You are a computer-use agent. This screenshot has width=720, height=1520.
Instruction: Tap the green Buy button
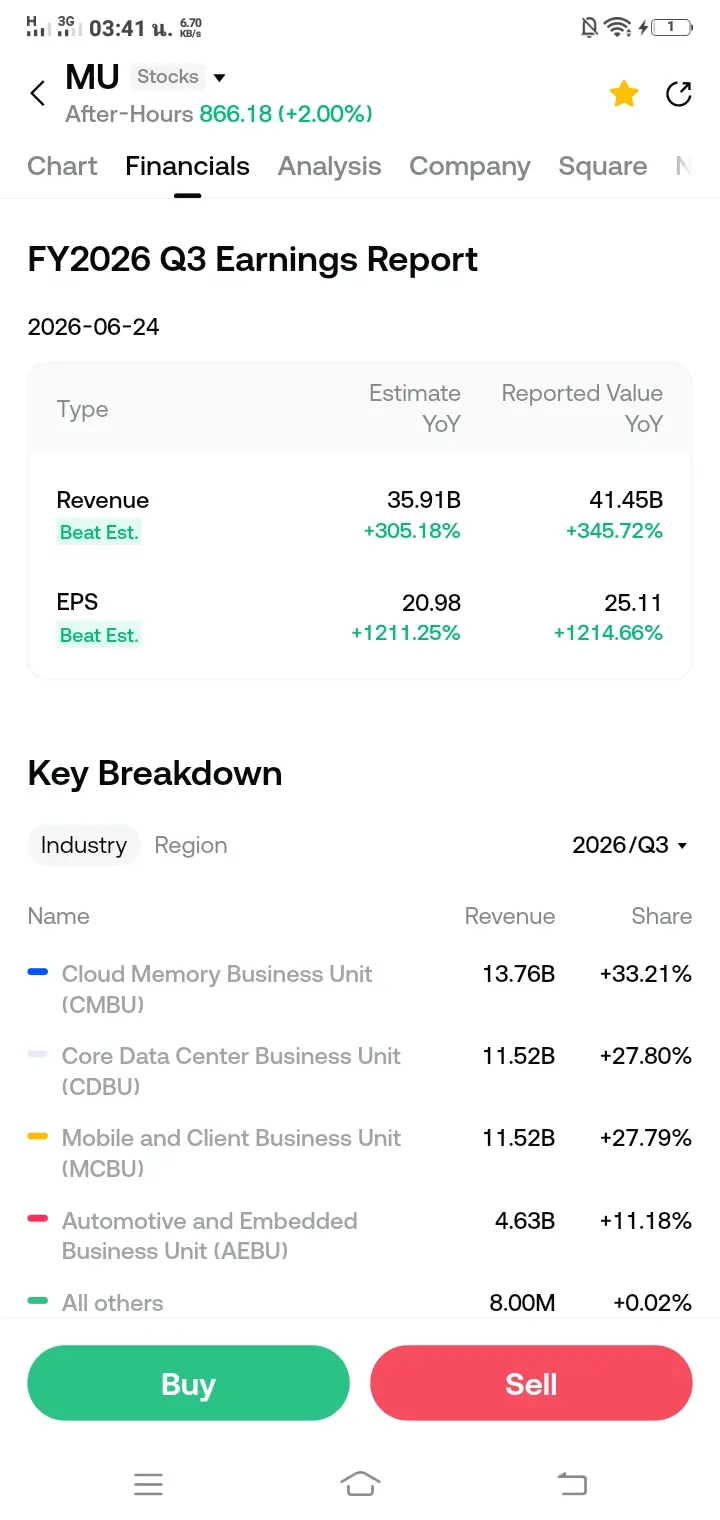pos(188,1383)
